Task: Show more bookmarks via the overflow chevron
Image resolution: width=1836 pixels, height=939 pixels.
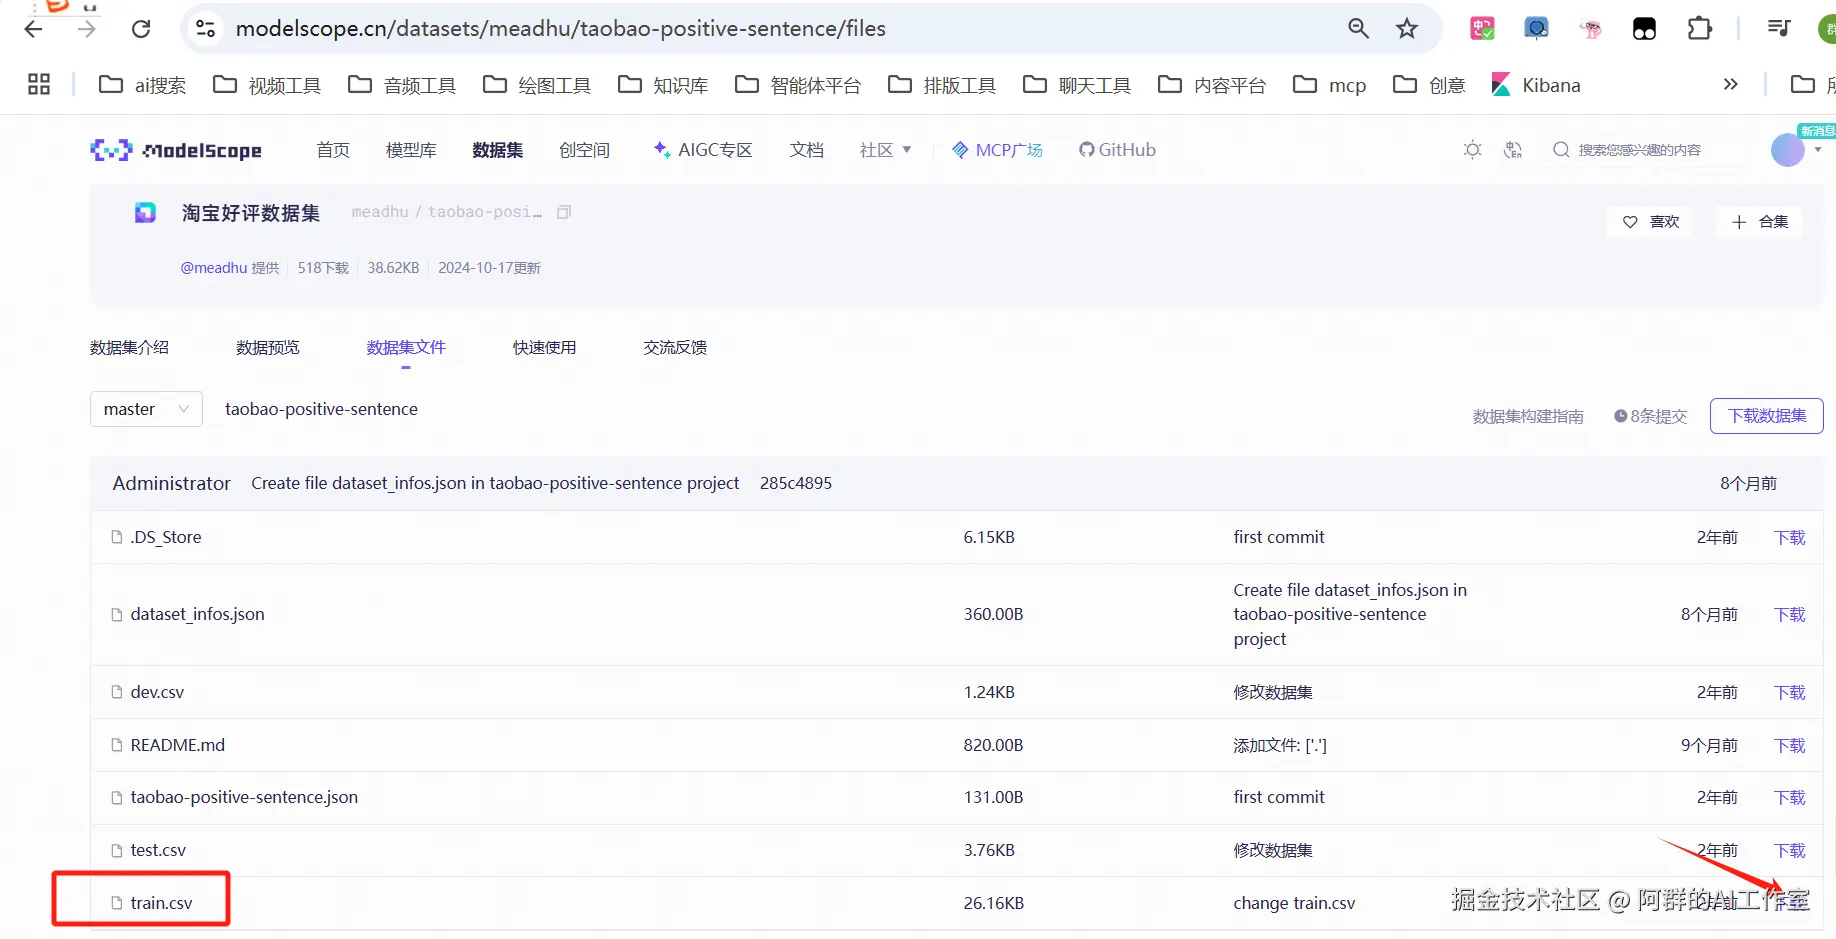Action: pos(1731,85)
